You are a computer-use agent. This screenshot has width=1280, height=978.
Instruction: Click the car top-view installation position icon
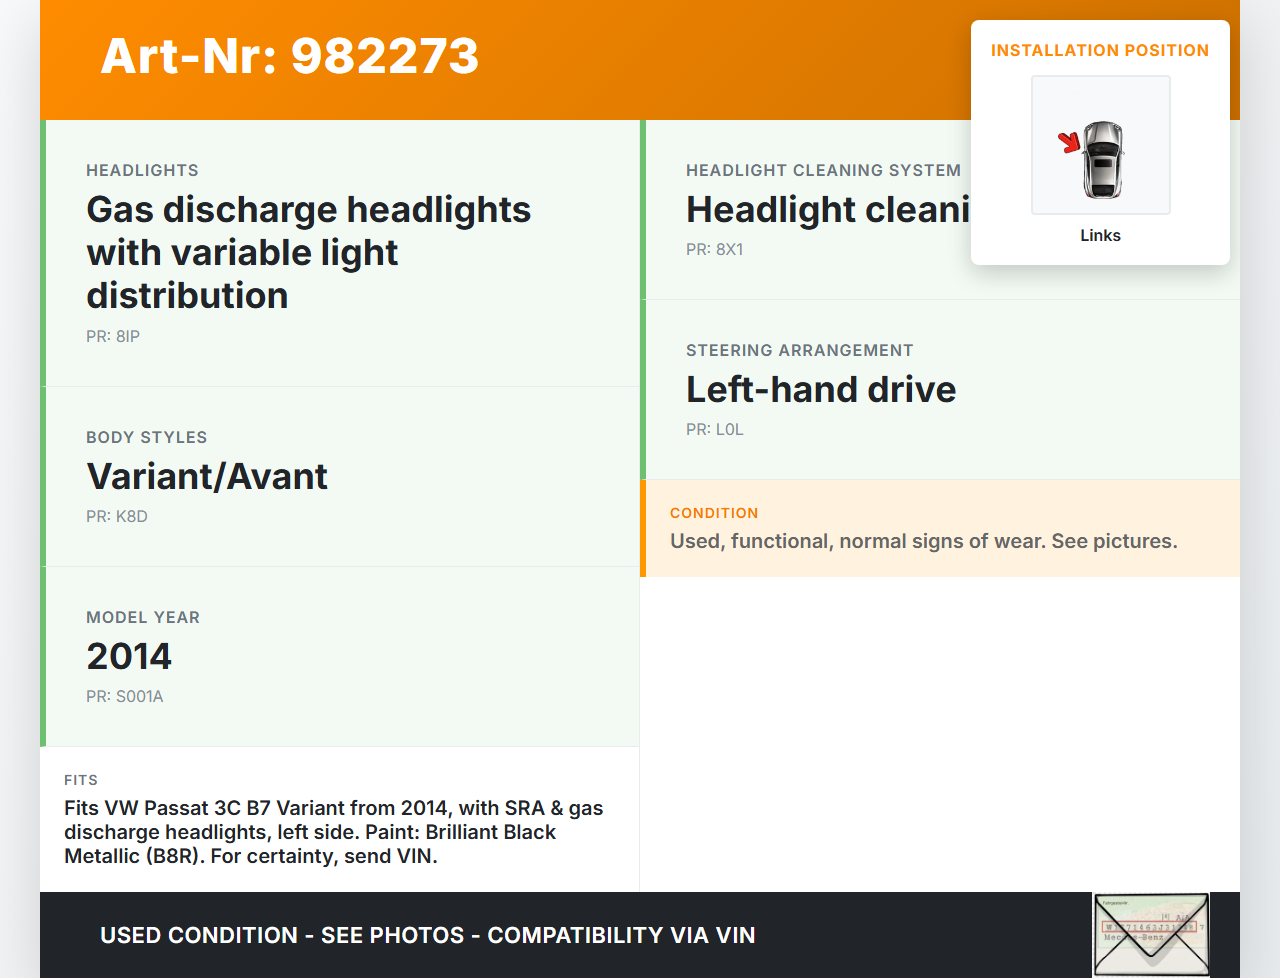pos(1102,158)
